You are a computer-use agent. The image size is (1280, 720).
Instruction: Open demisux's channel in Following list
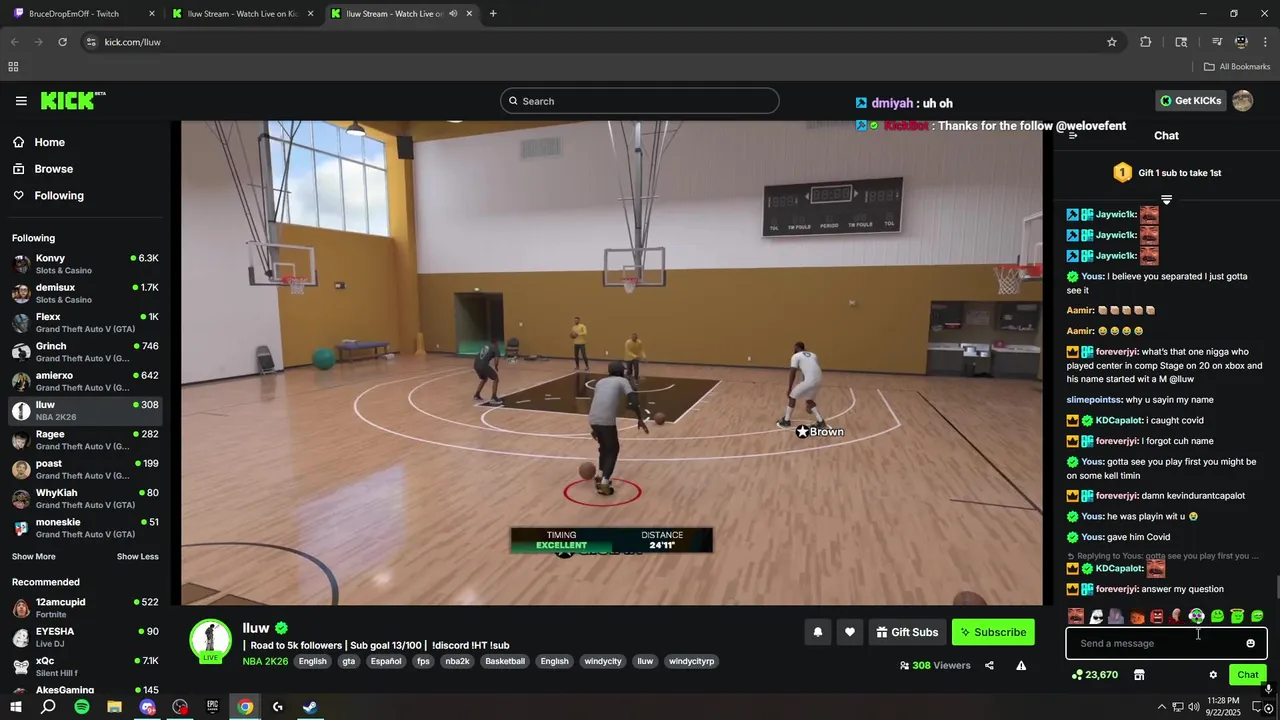tap(85, 293)
